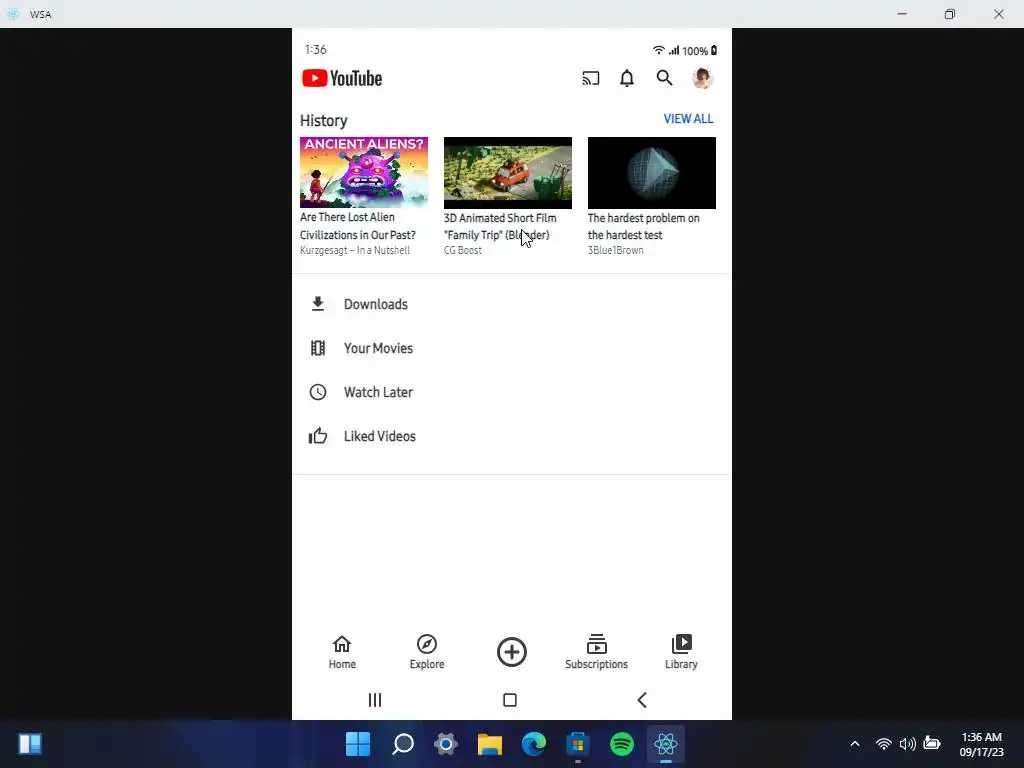Click the Liked Videos thumbs-up icon
1024x768 pixels.
point(318,436)
